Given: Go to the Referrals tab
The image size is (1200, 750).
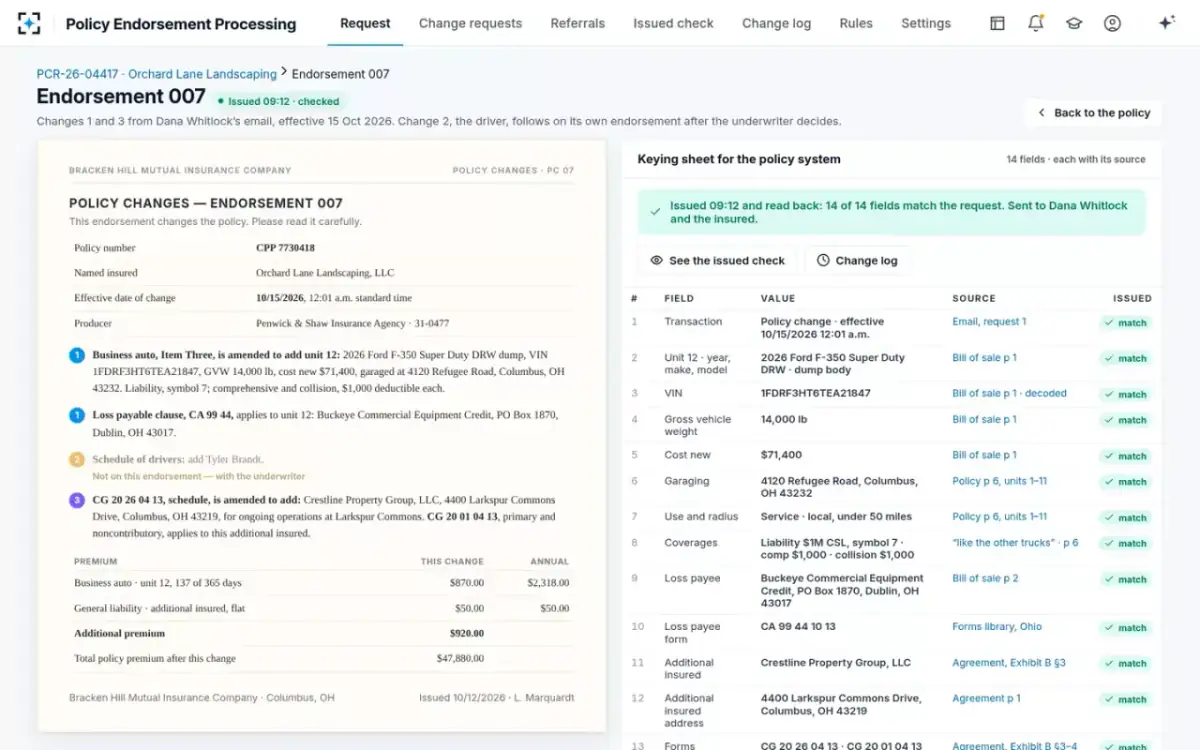Looking at the screenshot, I should tap(577, 23).
